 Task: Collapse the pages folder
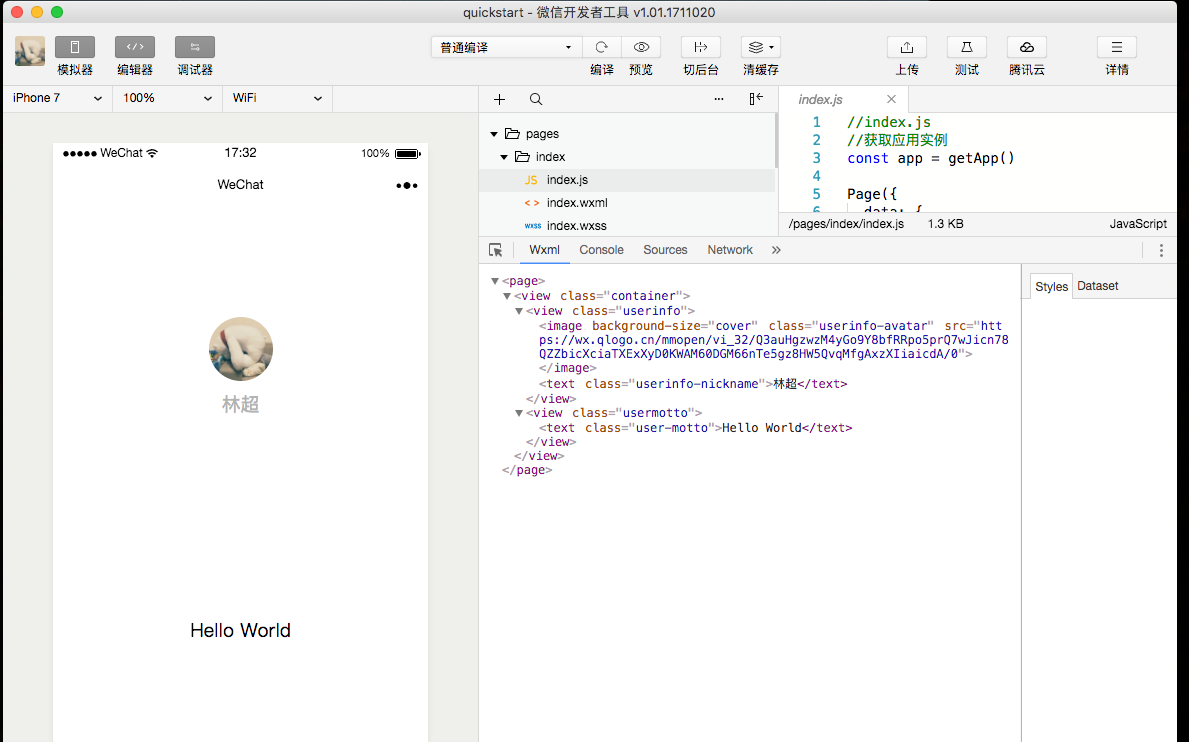pyautogui.click(x=494, y=134)
